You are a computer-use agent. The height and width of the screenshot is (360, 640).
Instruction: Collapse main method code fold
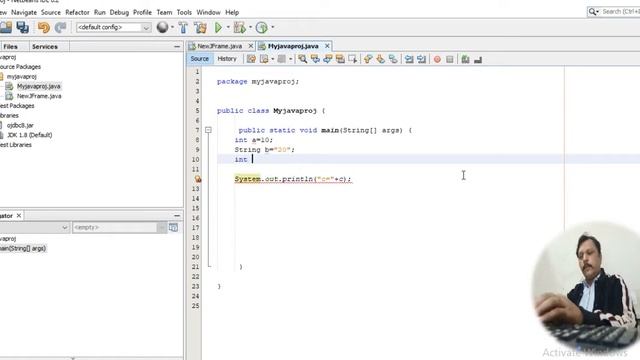(x=208, y=130)
